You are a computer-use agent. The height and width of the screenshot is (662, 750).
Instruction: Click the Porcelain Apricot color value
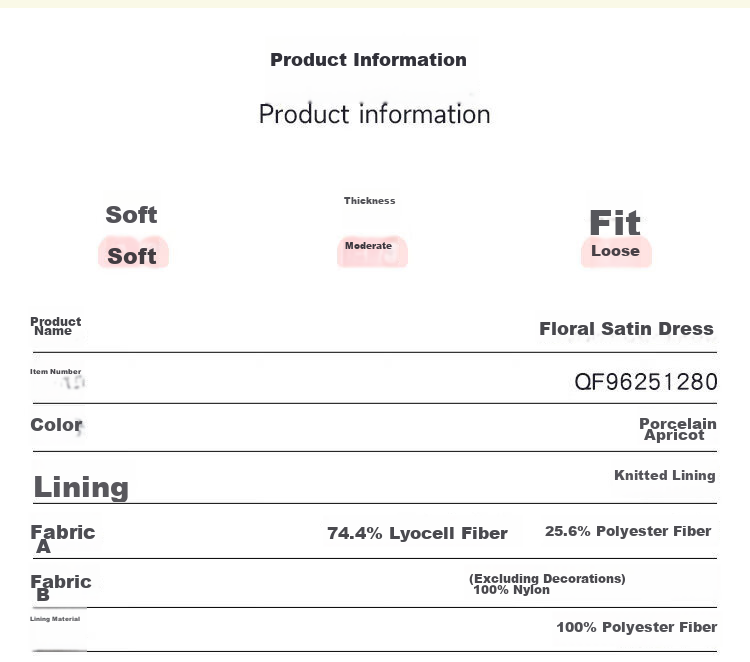[x=677, y=429]
